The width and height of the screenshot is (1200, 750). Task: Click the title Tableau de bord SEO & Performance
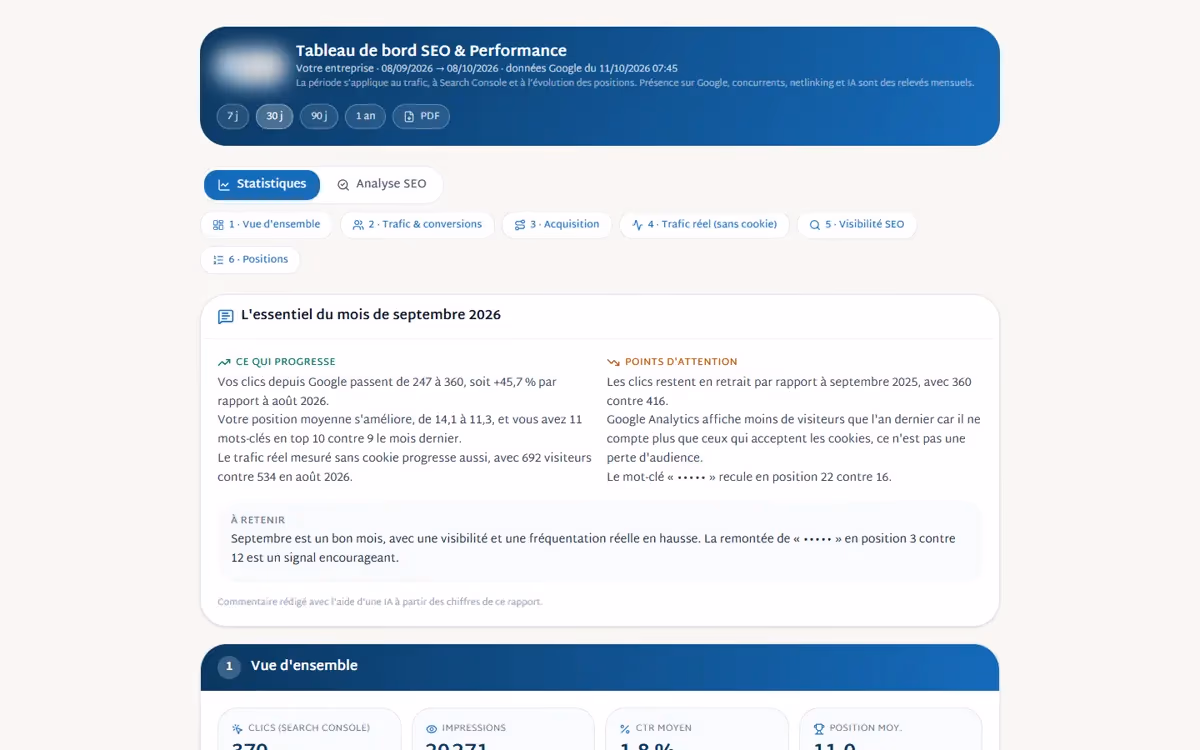point(431,51)
